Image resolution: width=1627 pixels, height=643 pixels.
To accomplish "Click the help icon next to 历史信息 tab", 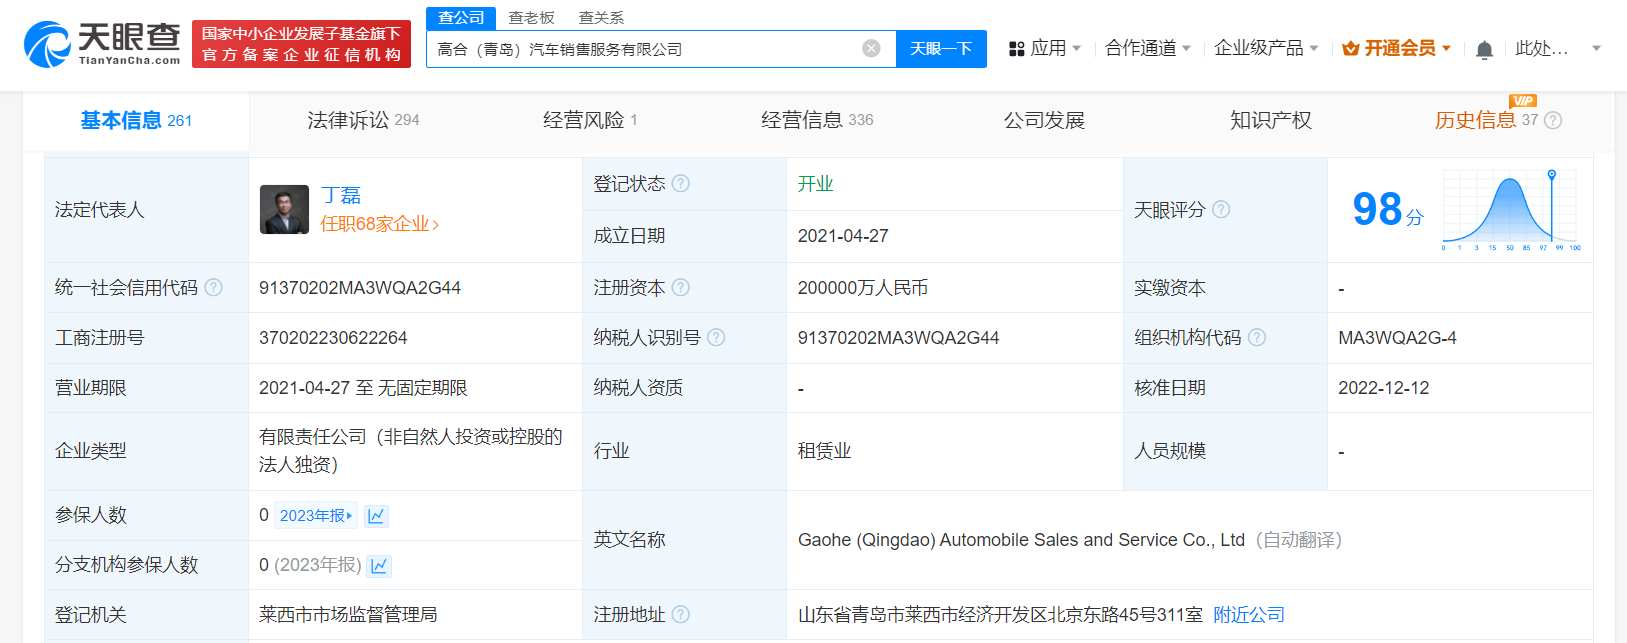I will [1553, 120].
